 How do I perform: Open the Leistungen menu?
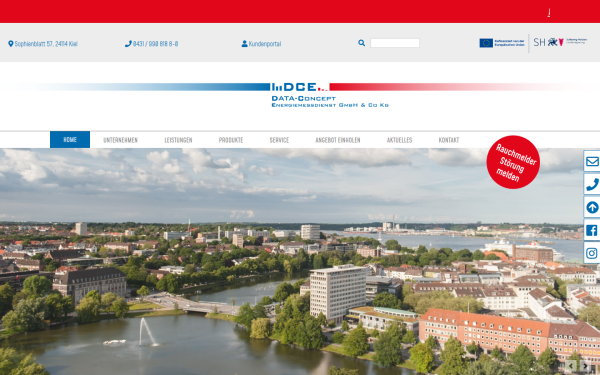pos(178,140)
